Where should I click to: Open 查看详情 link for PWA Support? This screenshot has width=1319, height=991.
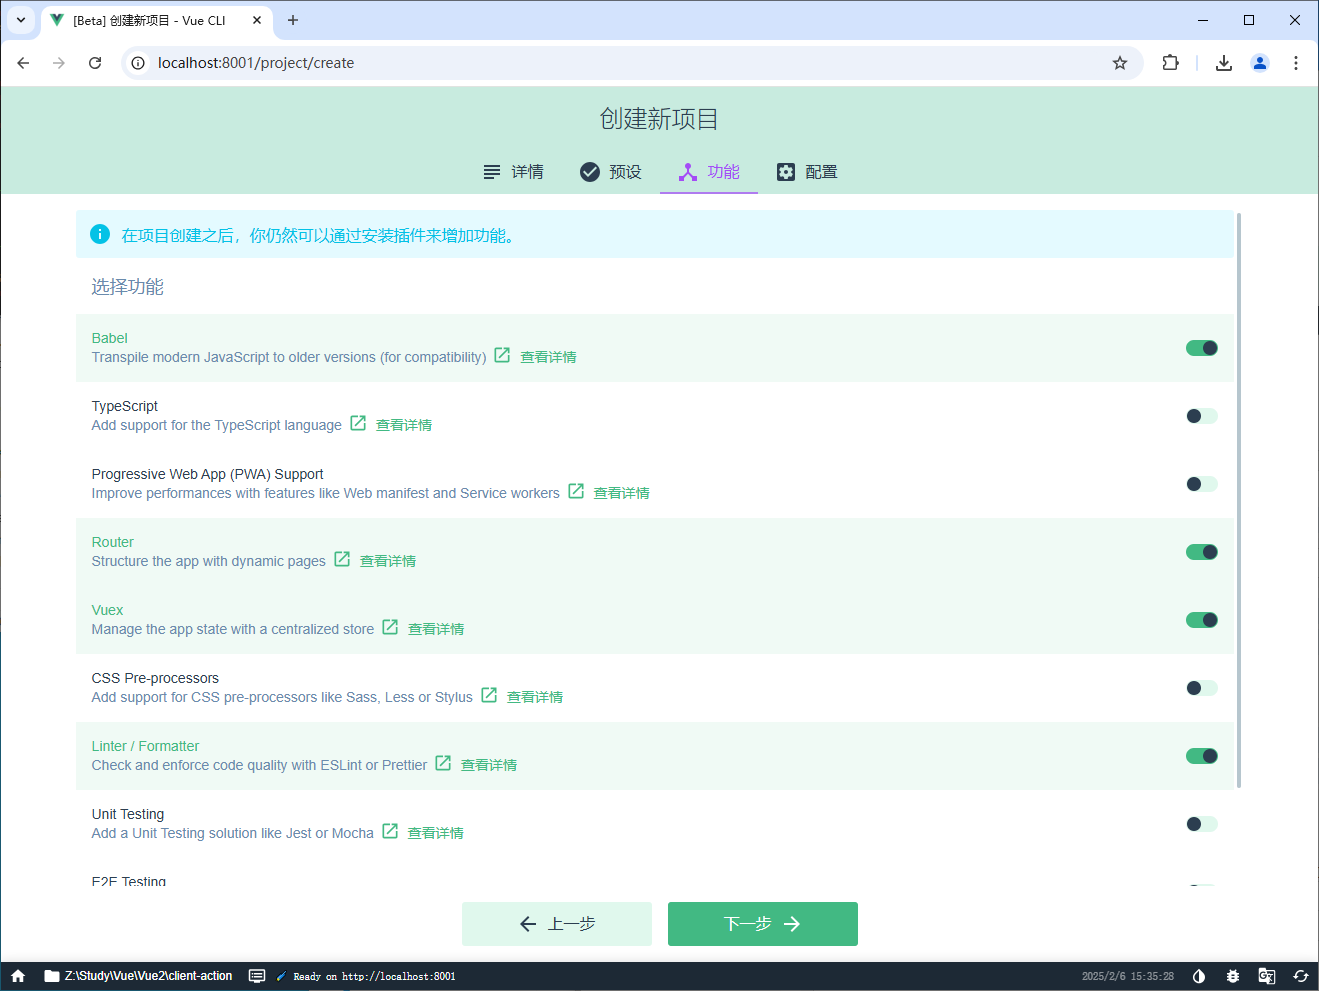[622, 493]
